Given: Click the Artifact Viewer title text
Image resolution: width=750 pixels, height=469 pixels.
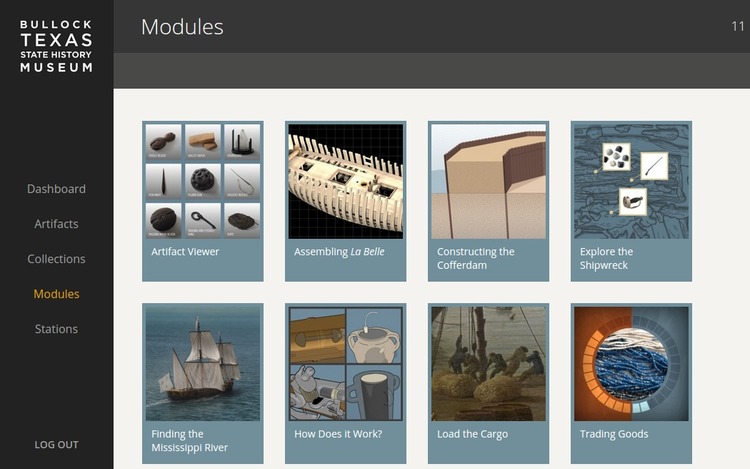Looking at the screenshot, I should (x=185, y=252).
